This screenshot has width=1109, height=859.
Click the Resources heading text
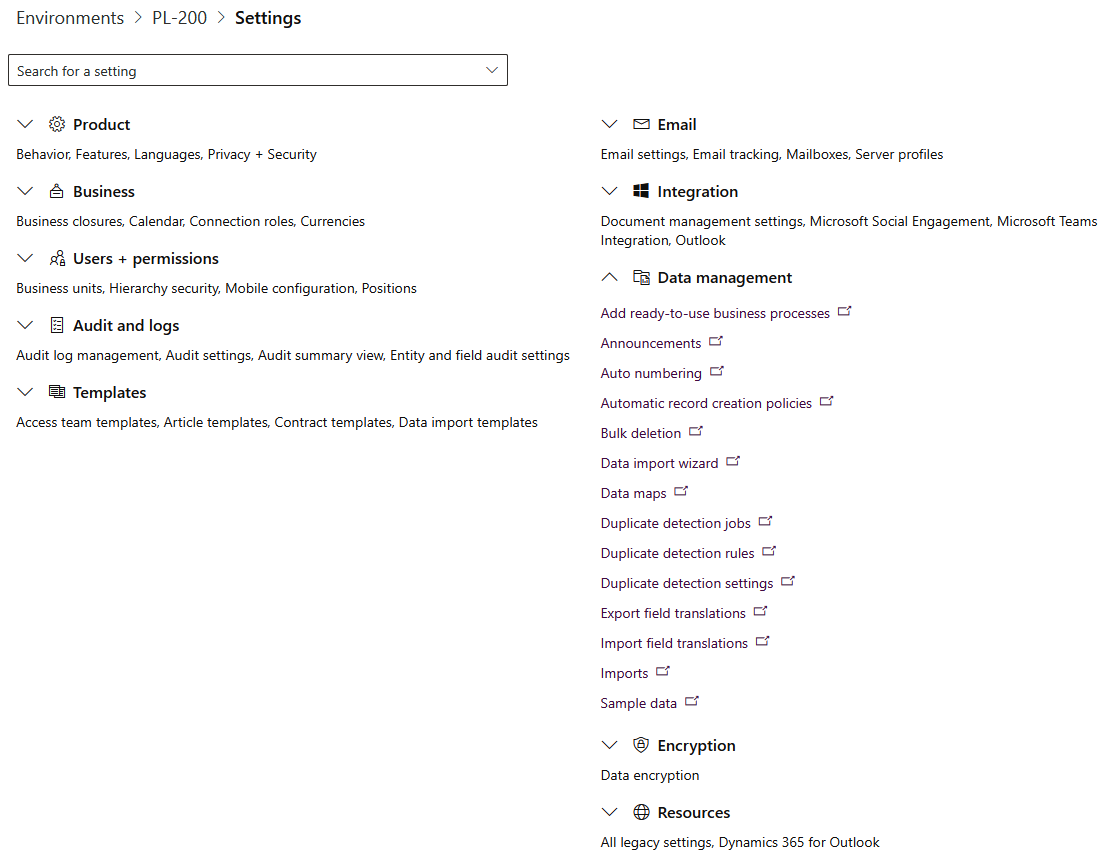(x=693, y=812)
